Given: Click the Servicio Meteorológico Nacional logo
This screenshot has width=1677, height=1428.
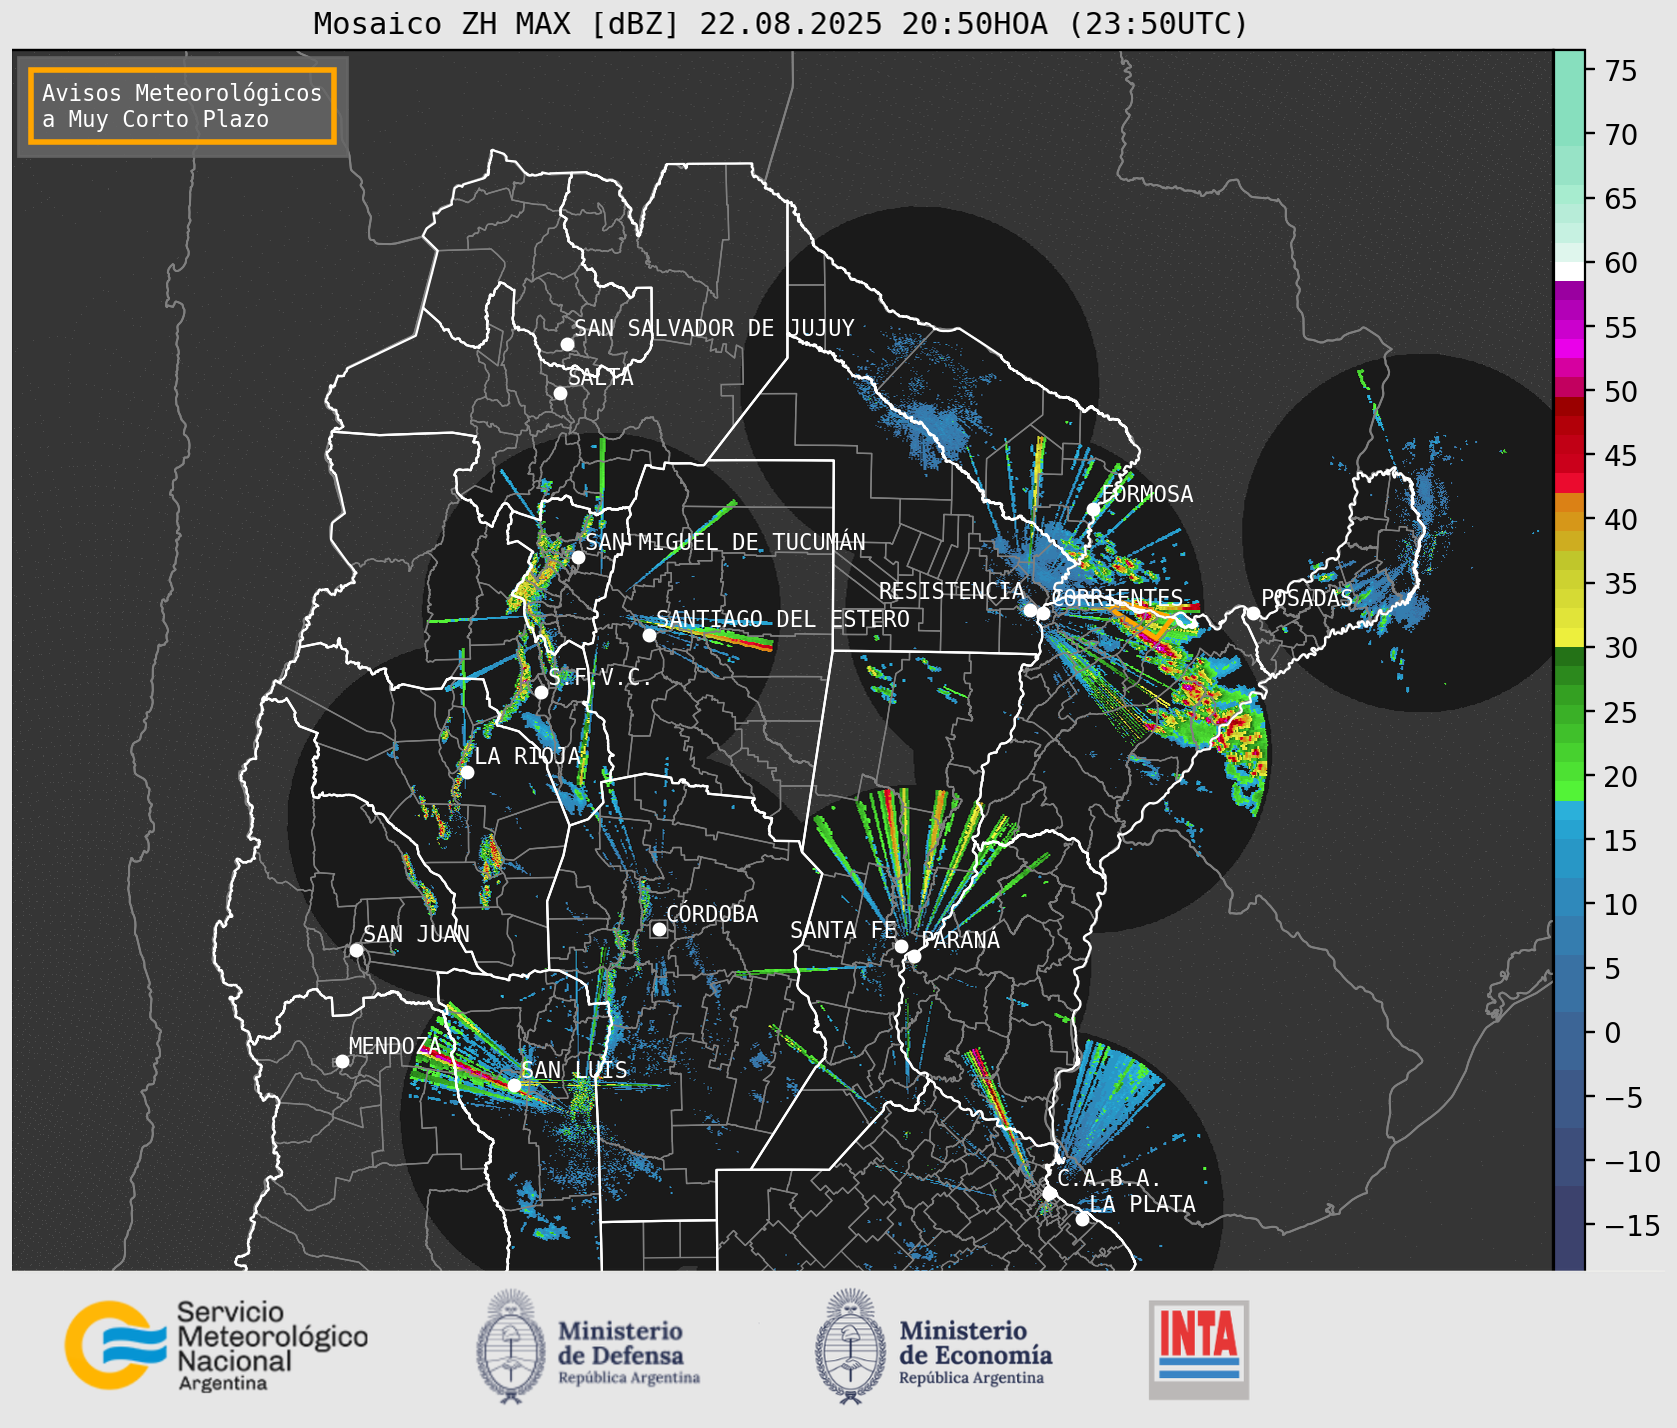Looking at the screenshot, I should 216,1346.
